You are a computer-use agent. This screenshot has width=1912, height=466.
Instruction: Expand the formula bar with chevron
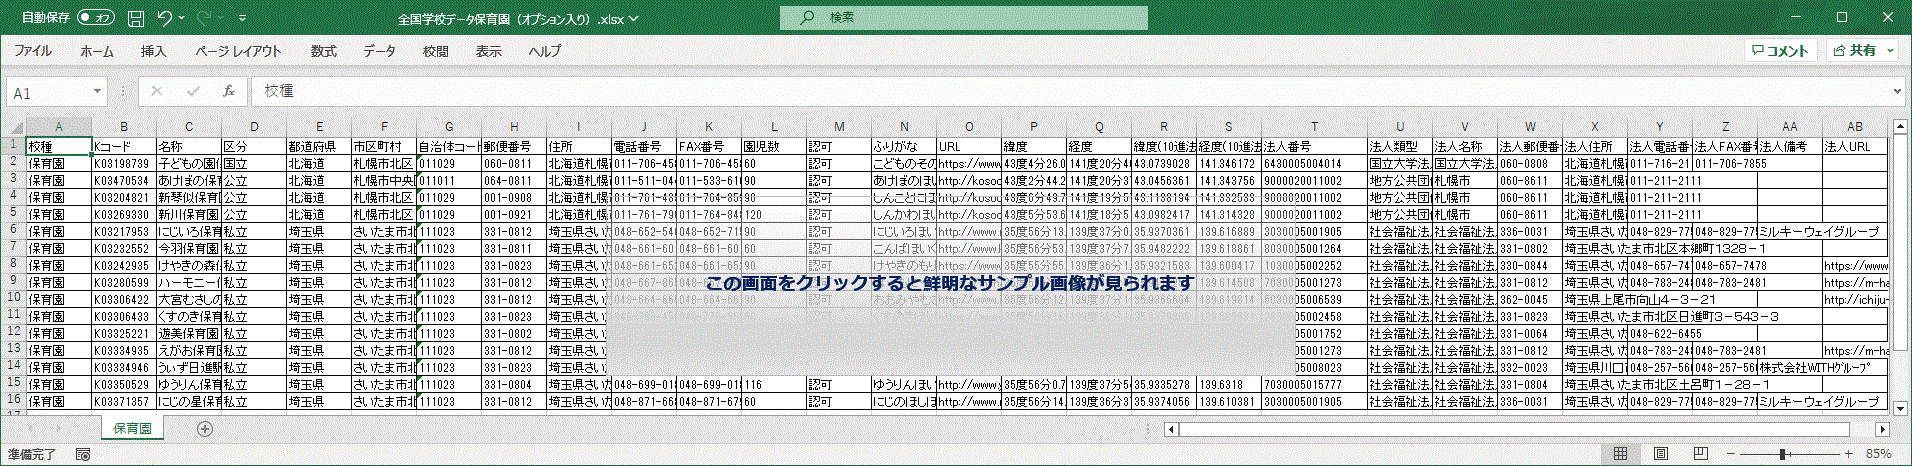(1897, 91)
